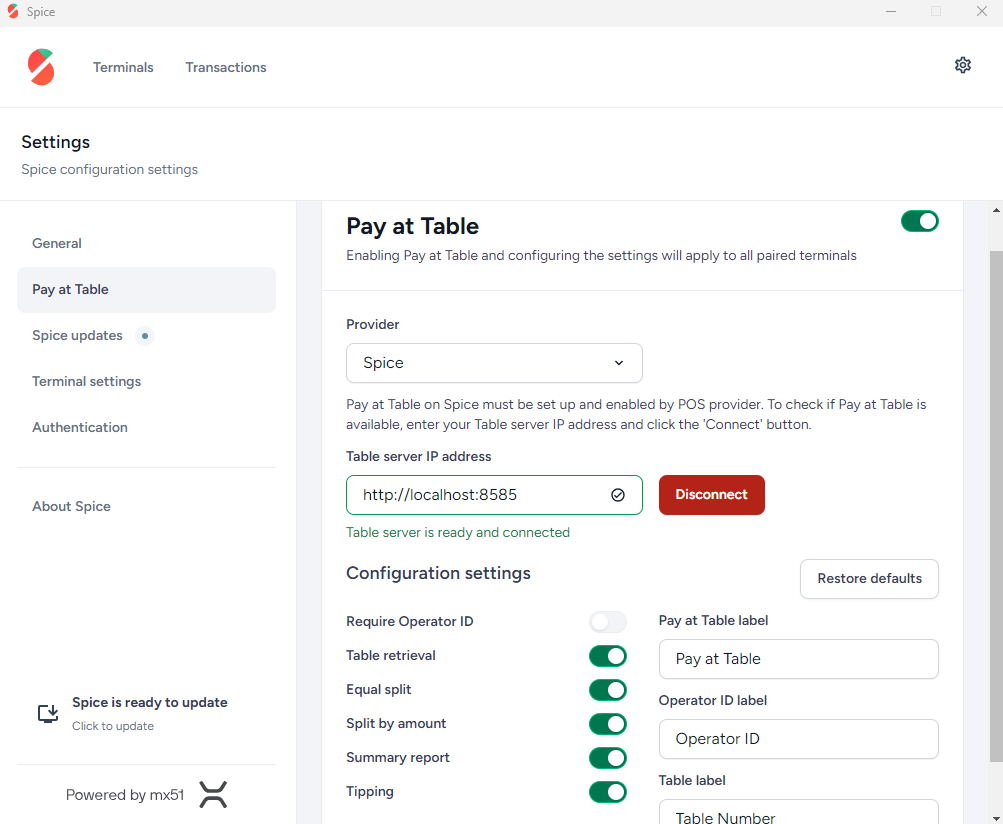Disable the Tipping toggle

click(x=608, y=791)
